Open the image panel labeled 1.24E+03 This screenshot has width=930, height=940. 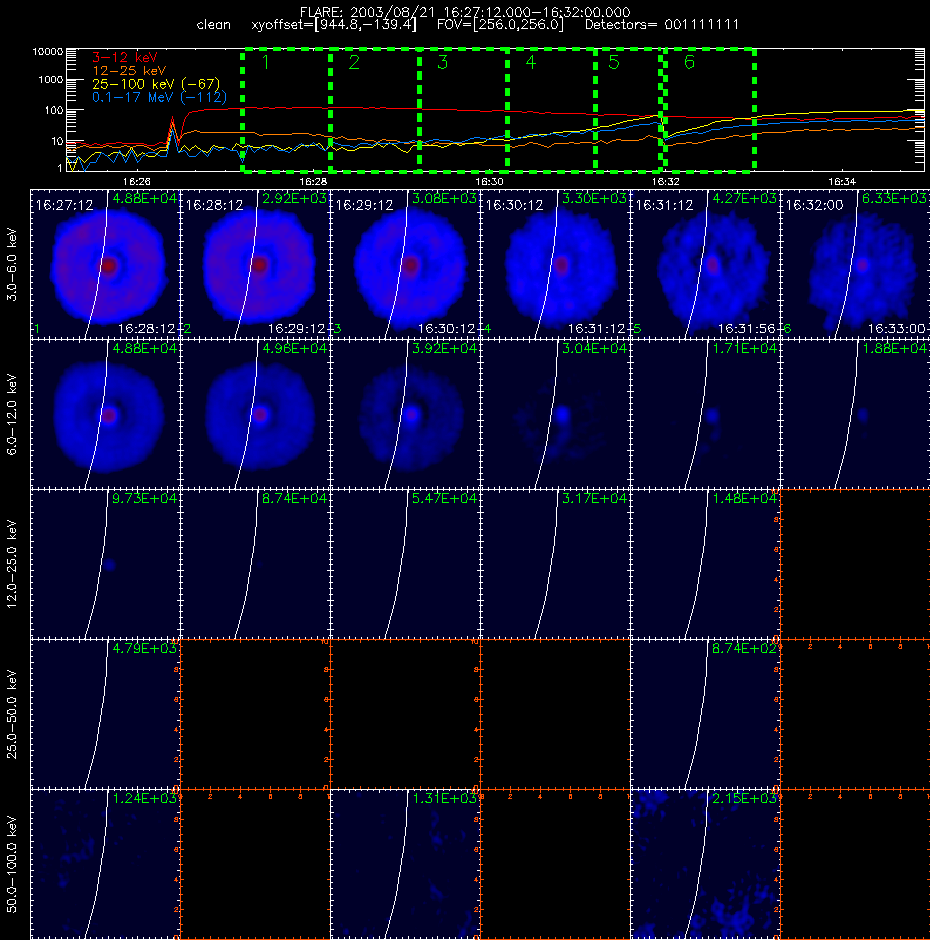(106, 864)
